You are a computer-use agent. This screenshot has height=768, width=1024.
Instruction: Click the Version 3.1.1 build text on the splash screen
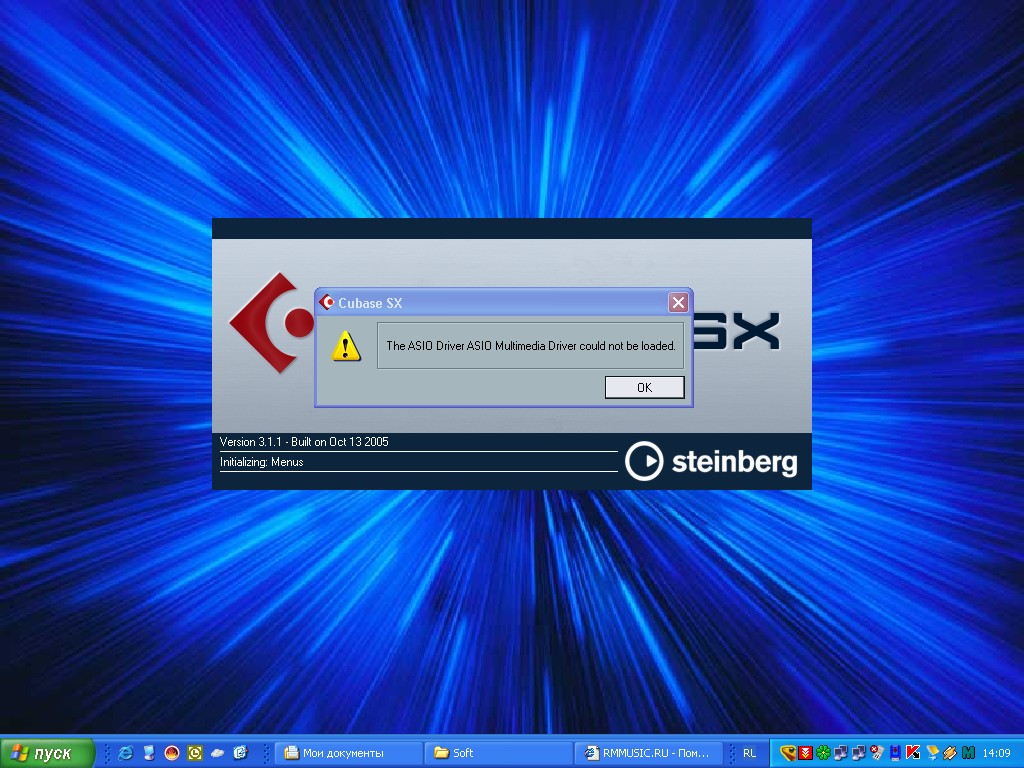(x=304, y=441)
